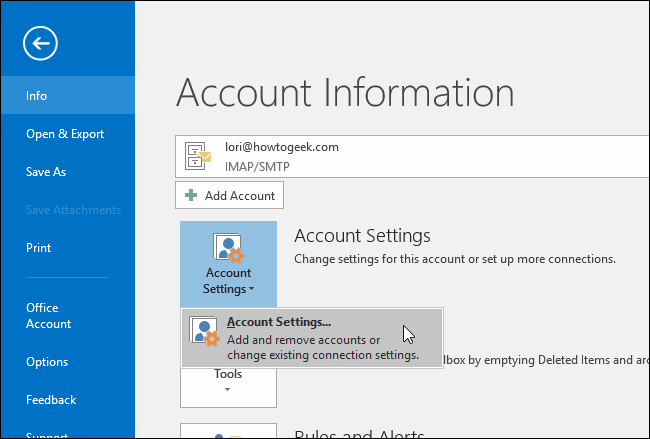The image size is (650, 439).
Task: Select the Info menu item
Action: tap(68, 95)
